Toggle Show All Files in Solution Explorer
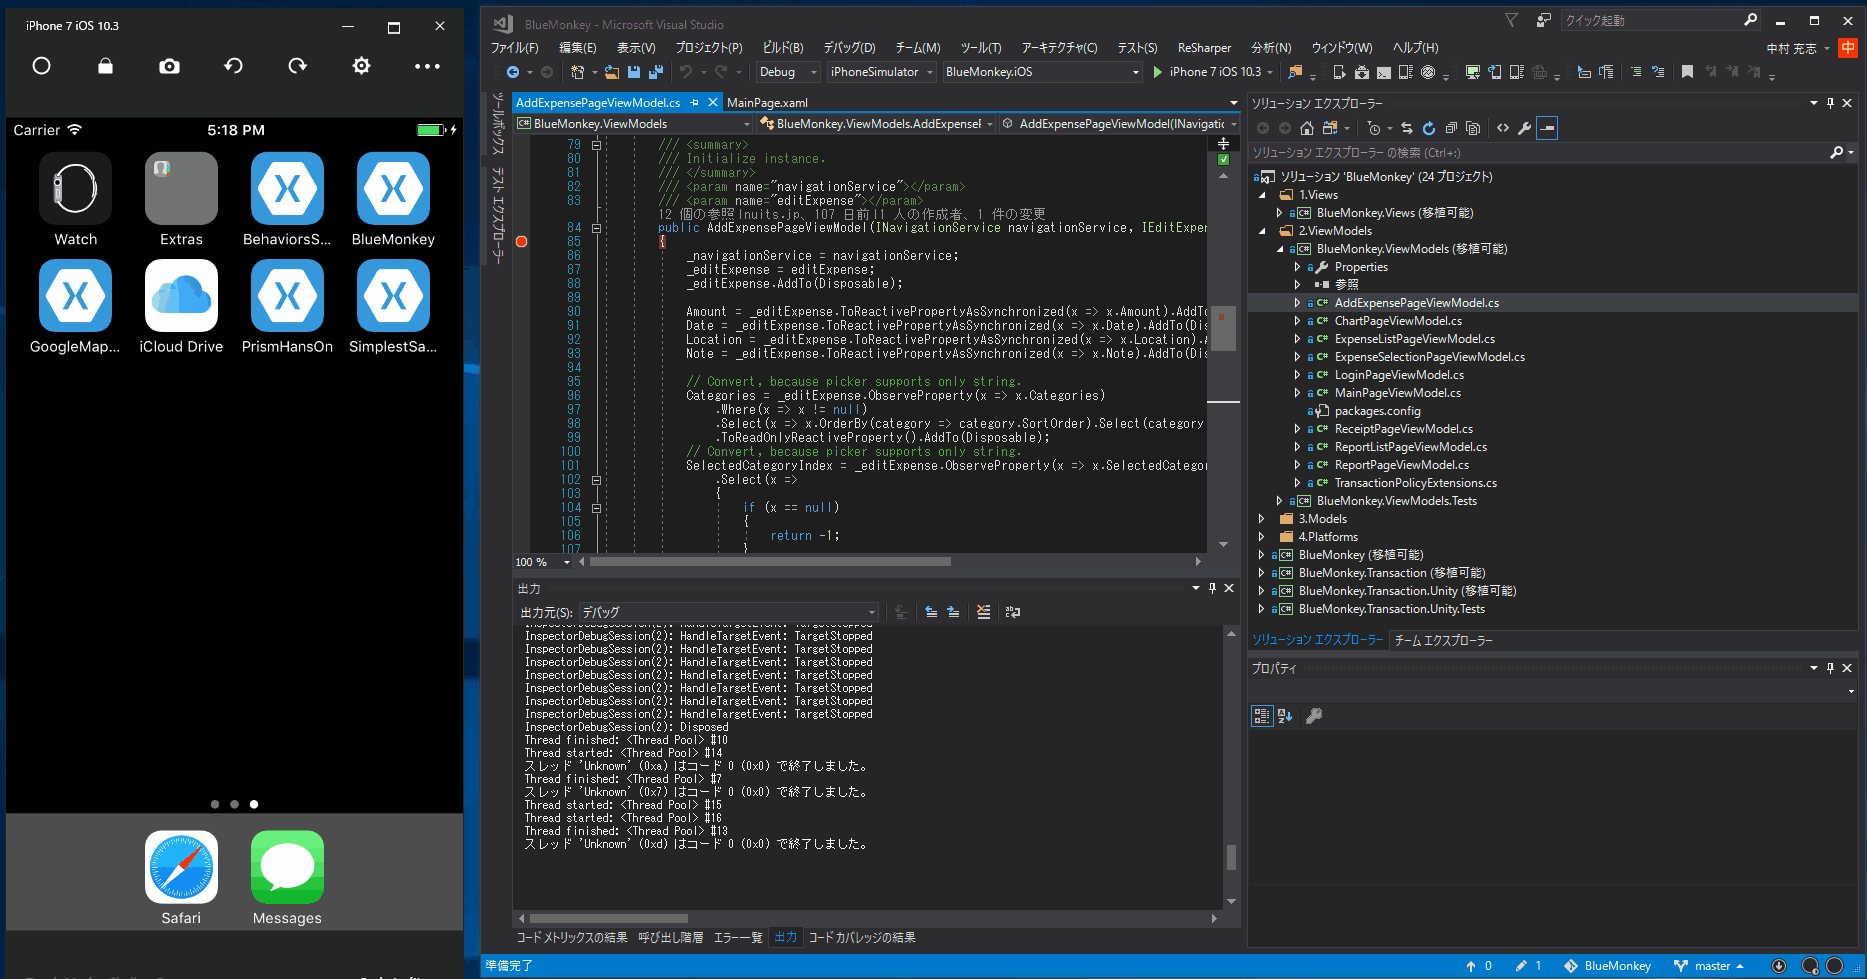 pos(1473,128)
